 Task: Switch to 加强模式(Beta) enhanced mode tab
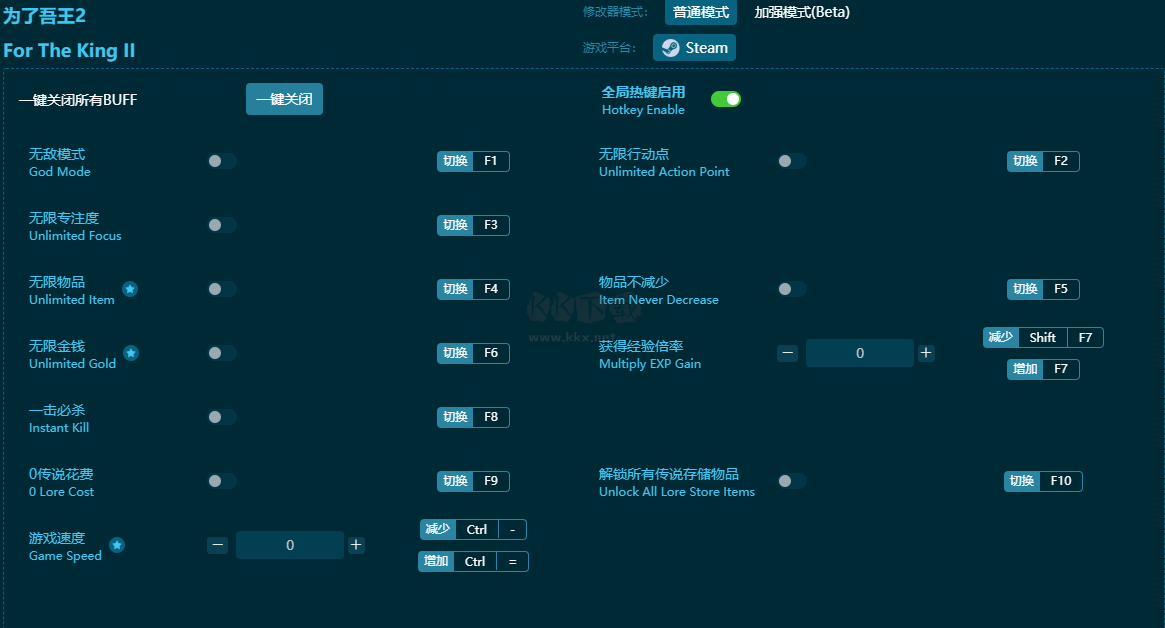(802, 12)
